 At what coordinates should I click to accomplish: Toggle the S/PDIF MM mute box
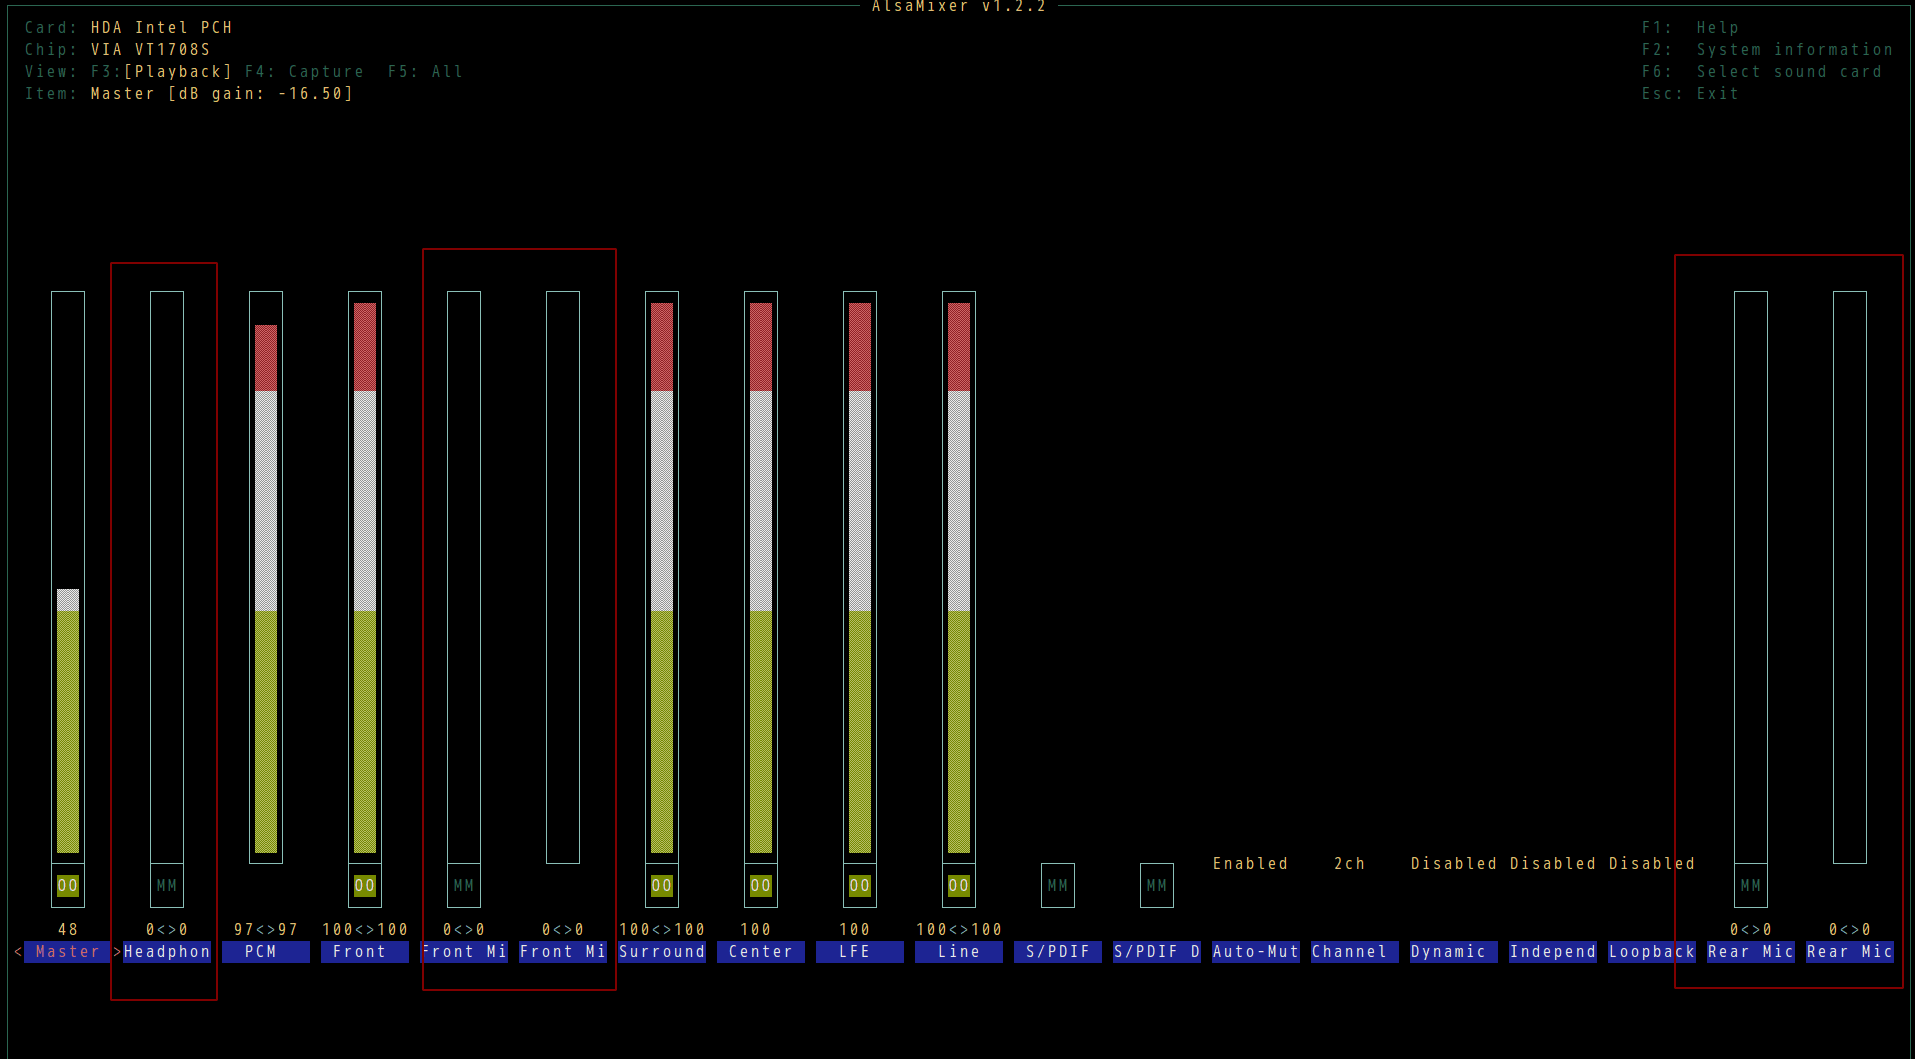click(1058, 885)
